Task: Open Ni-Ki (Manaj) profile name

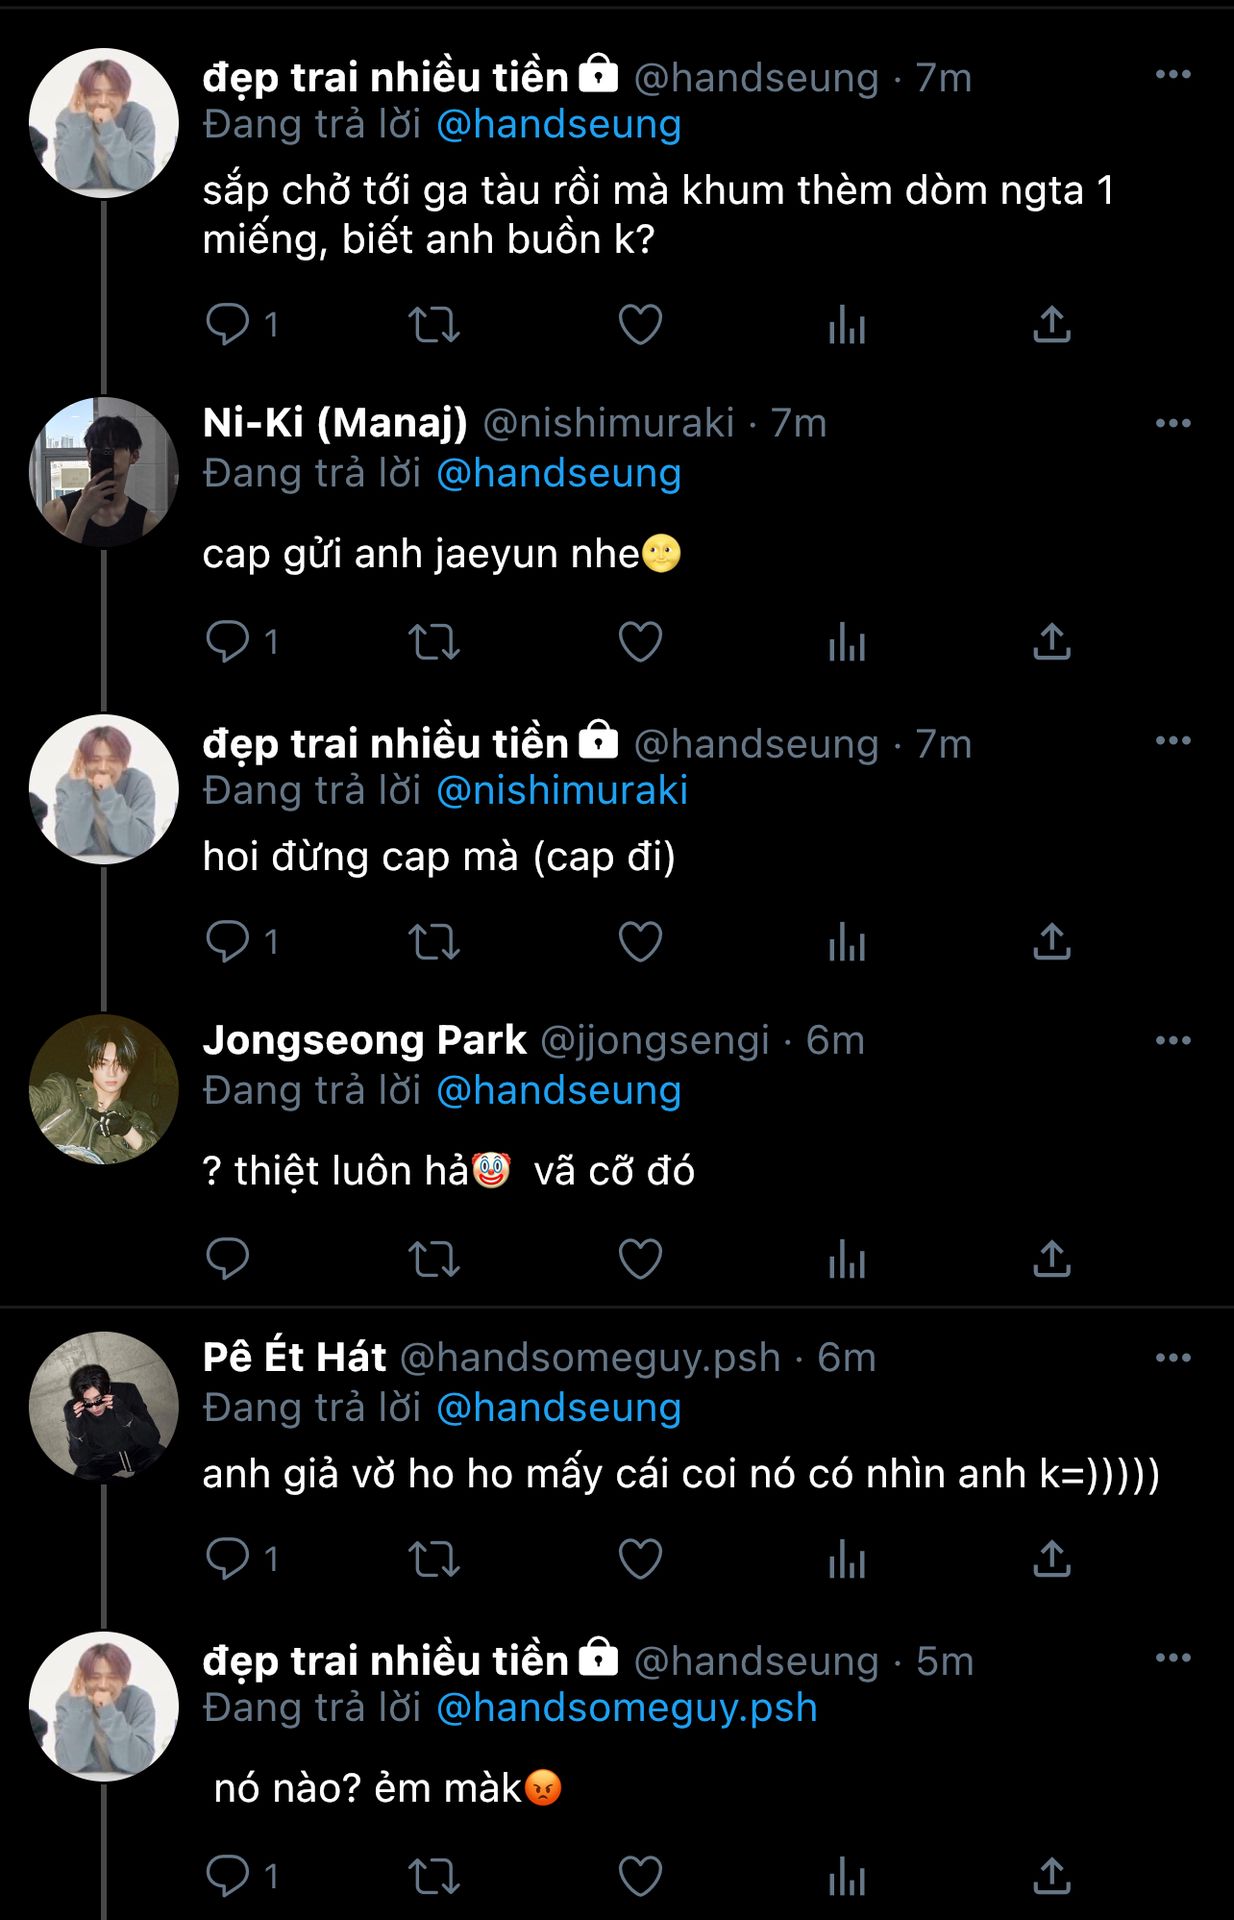Action: pyautogui.click(x=335, y=423)
